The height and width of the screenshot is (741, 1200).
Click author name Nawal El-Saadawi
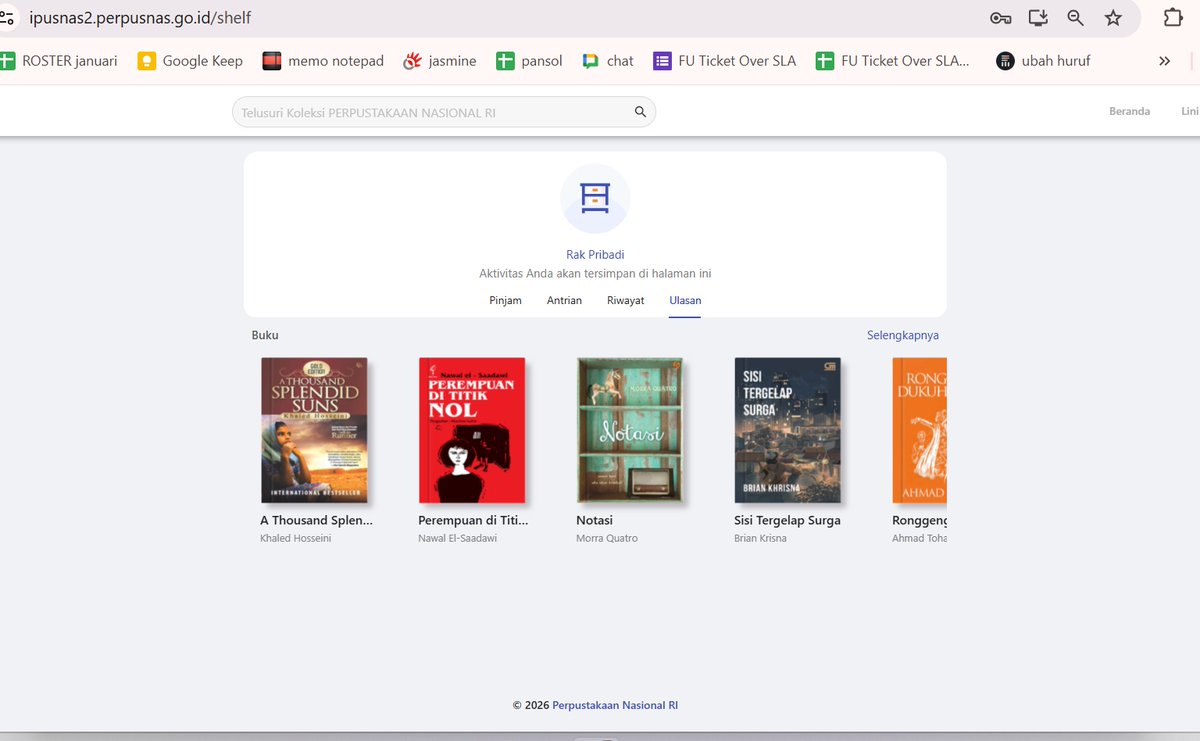click(457, 538)
